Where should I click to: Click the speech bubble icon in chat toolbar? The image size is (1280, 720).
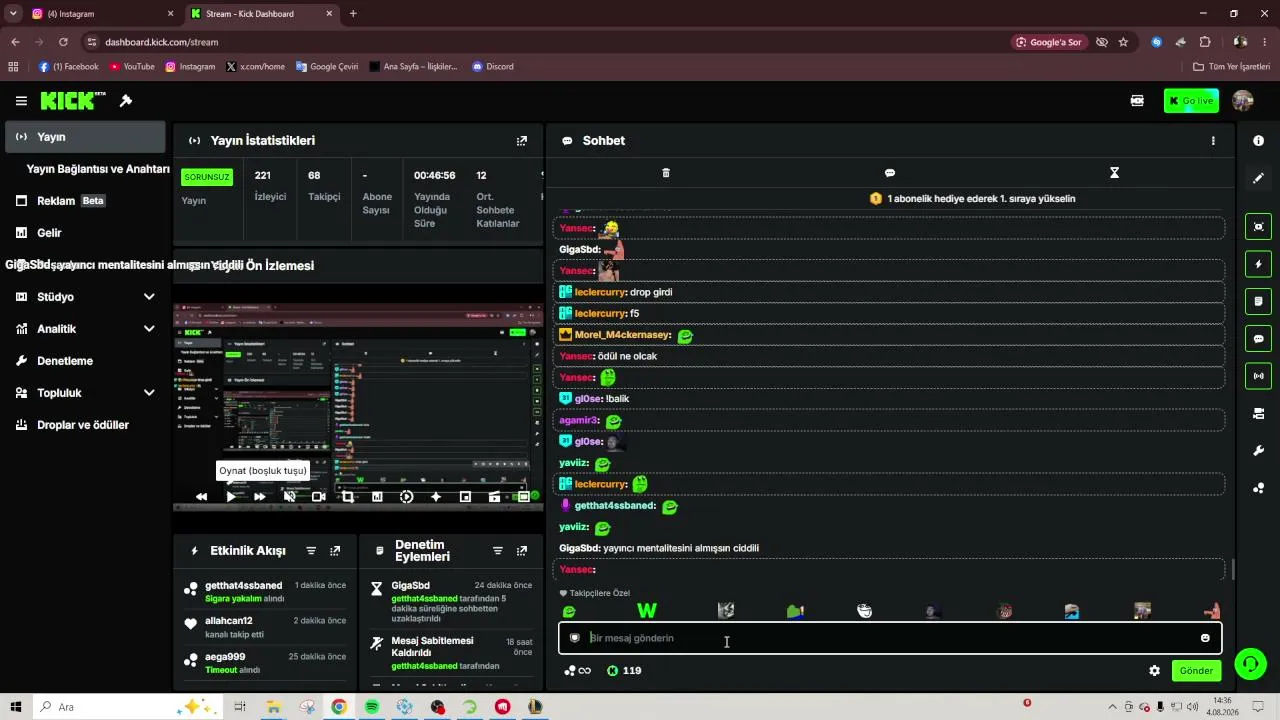[890, 173]
